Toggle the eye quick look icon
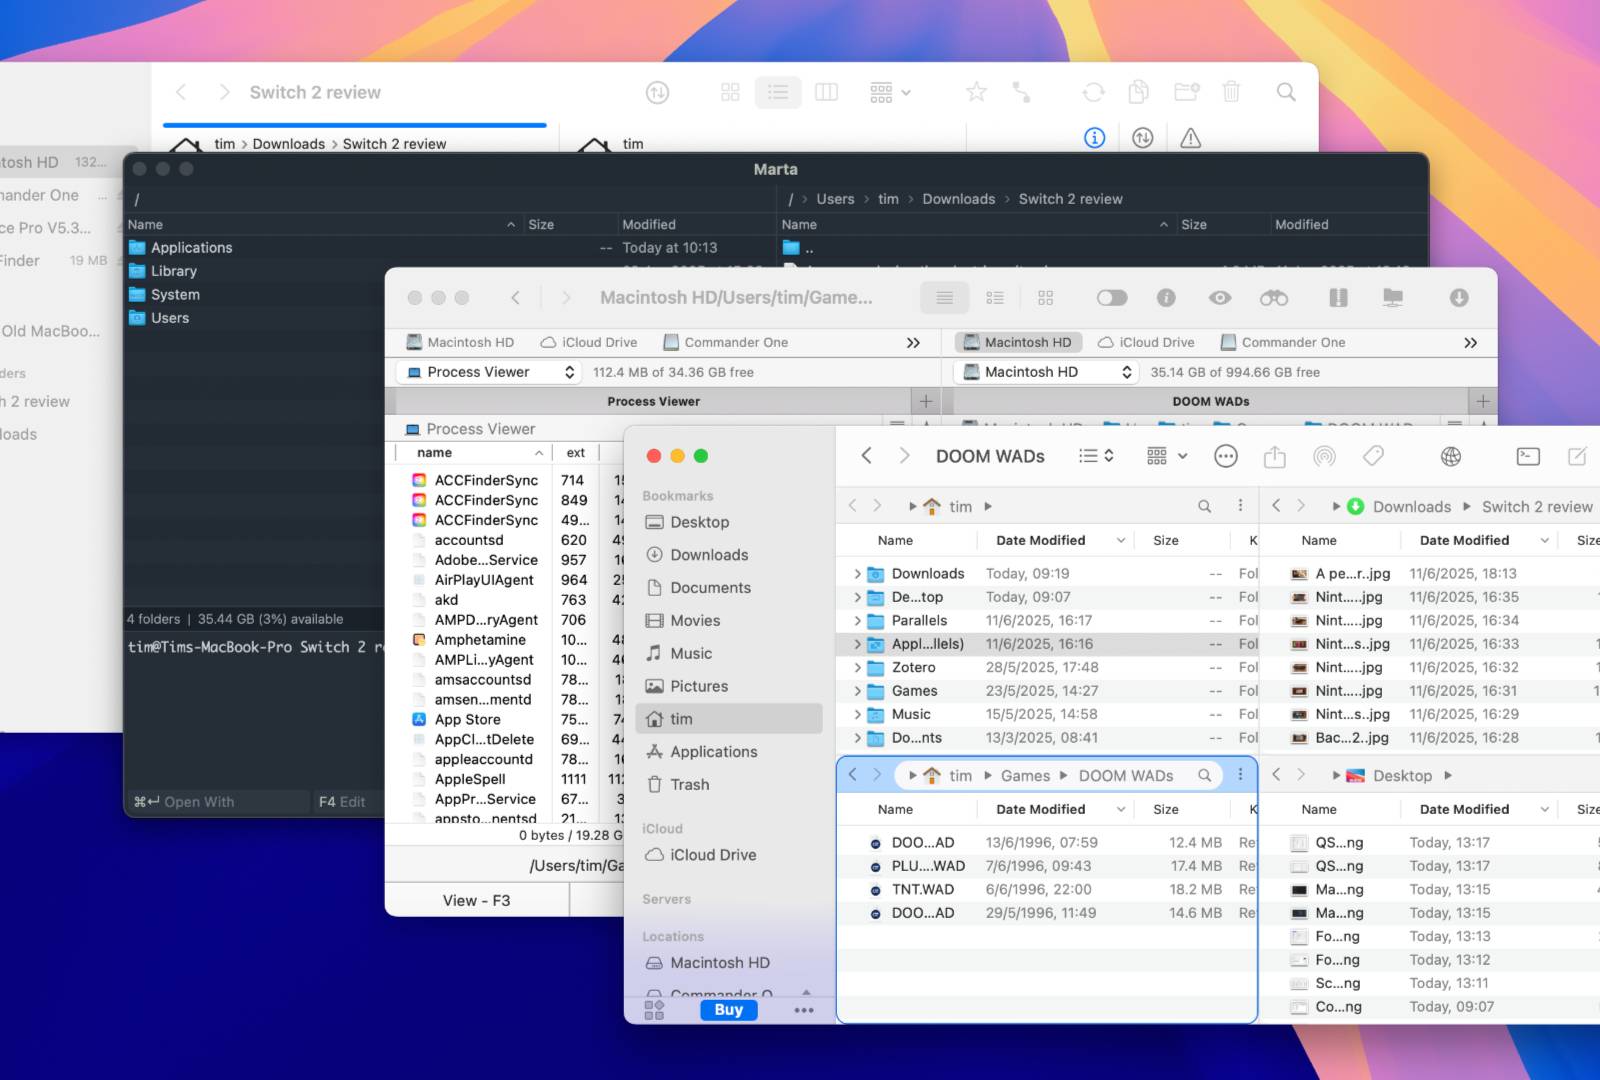Image resolution: width=1600 pixels, height=1080 pixels. [1219, 298]
